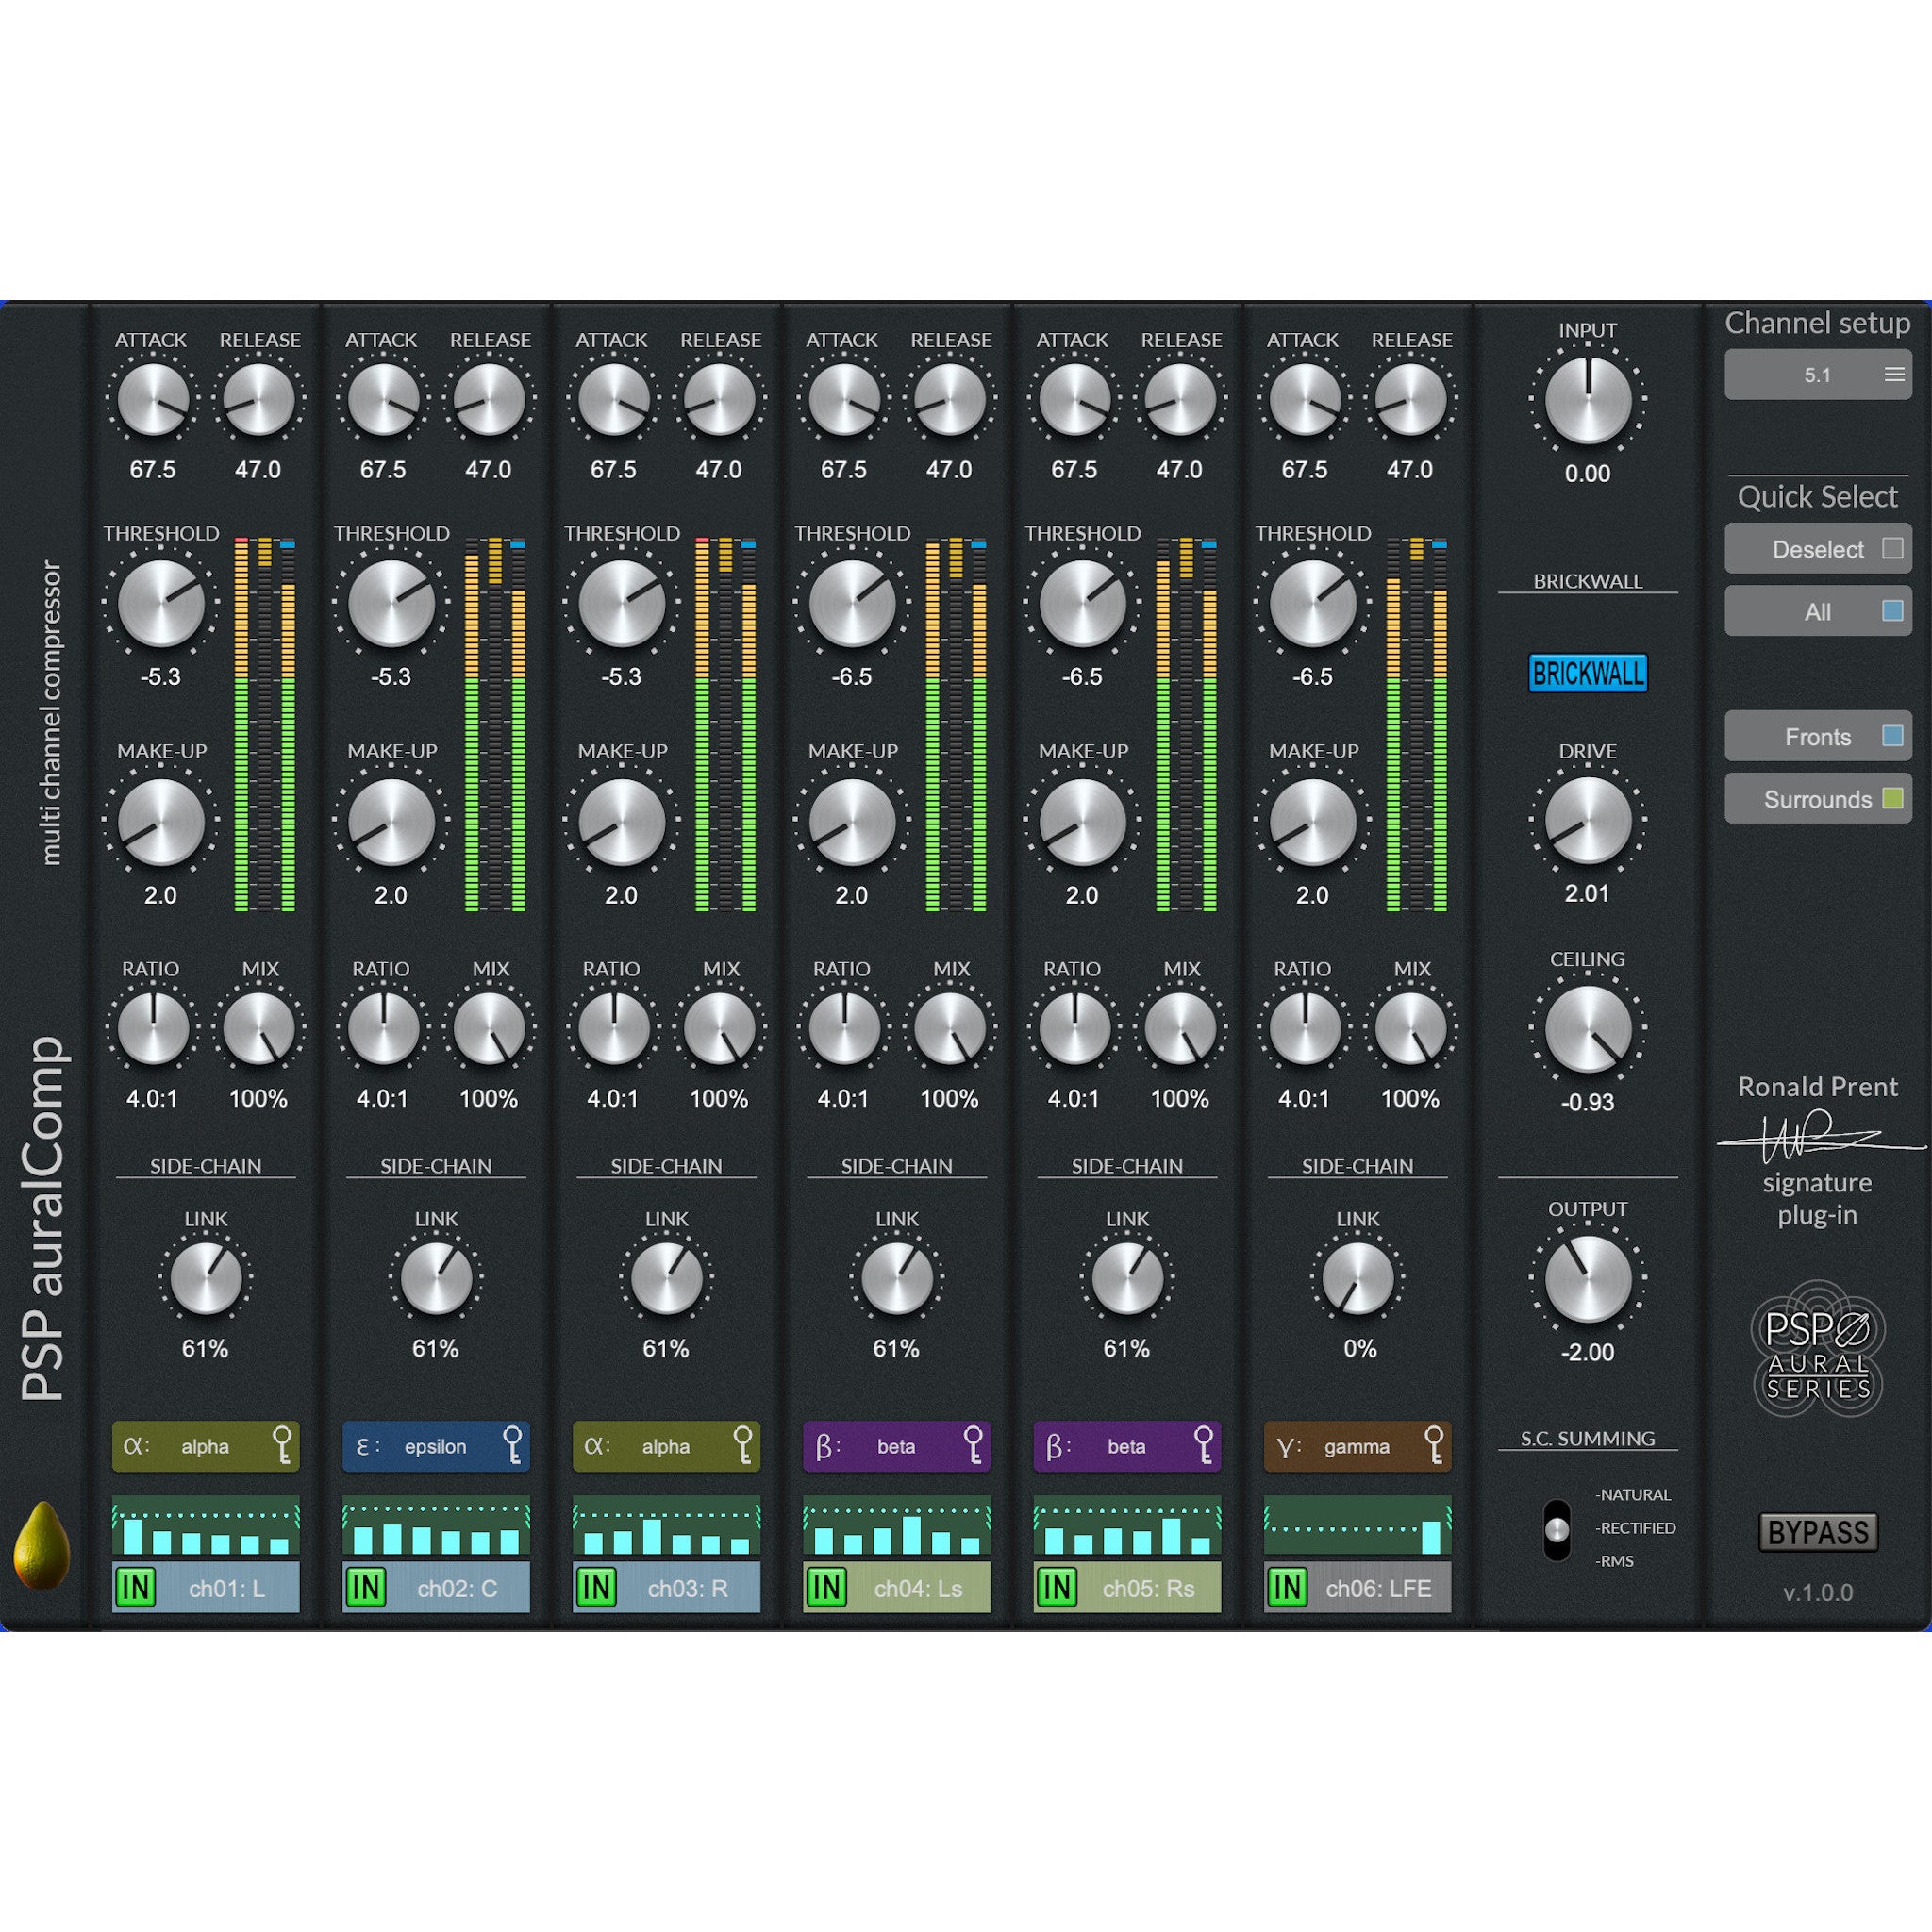Click the hamburger icon beside the 5.1 setup

tap(1894, 374)
